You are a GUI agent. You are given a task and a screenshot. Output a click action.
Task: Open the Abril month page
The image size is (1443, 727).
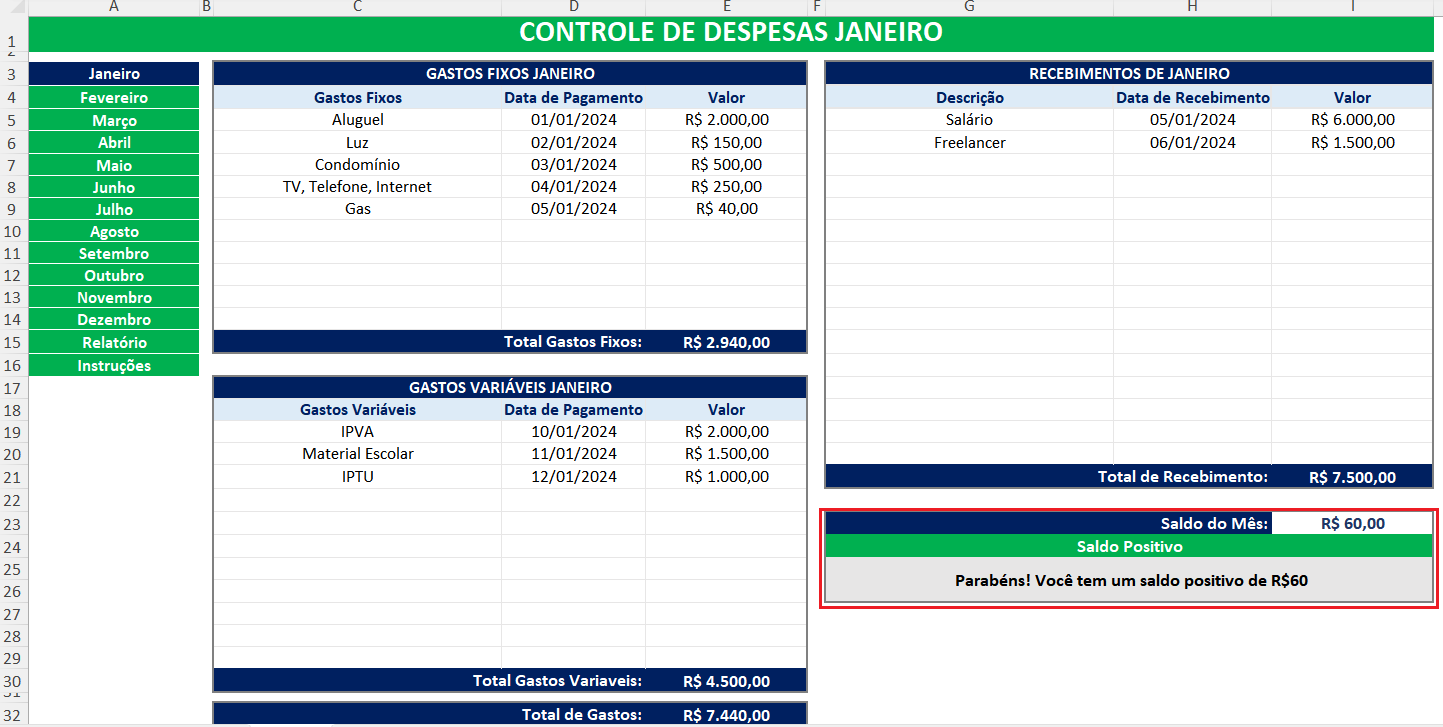pyautogui.click(x=114, y=142)
